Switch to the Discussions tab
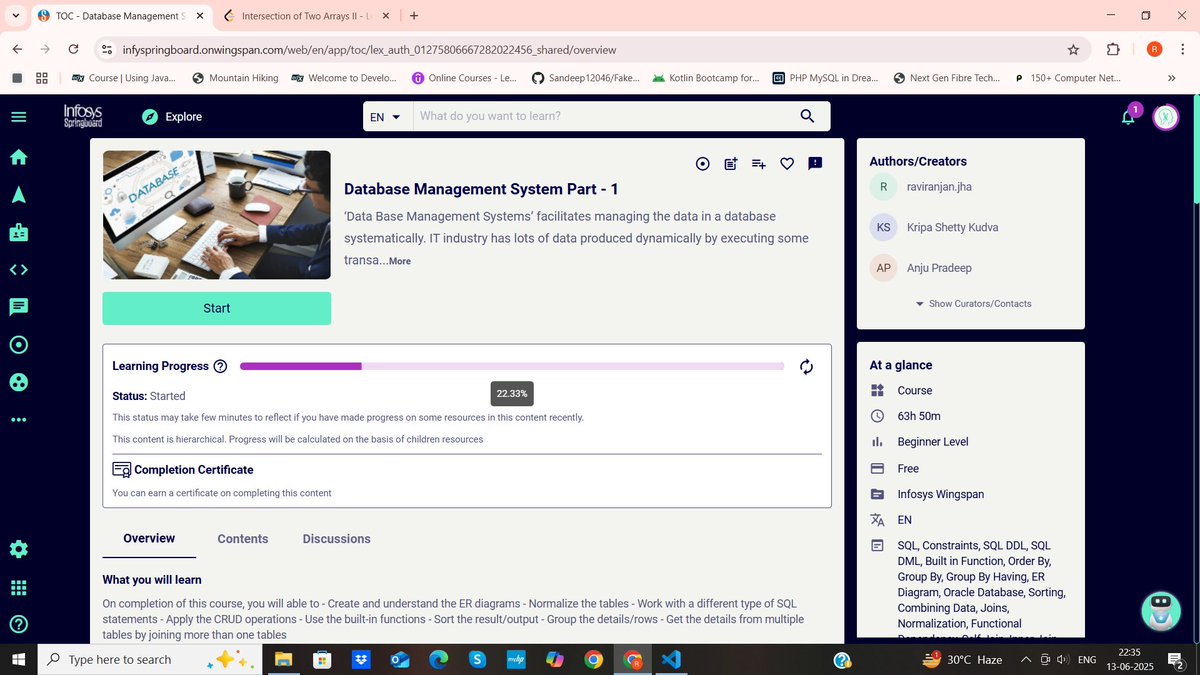Screen dimensions: 1200x675 pos(337,539)
